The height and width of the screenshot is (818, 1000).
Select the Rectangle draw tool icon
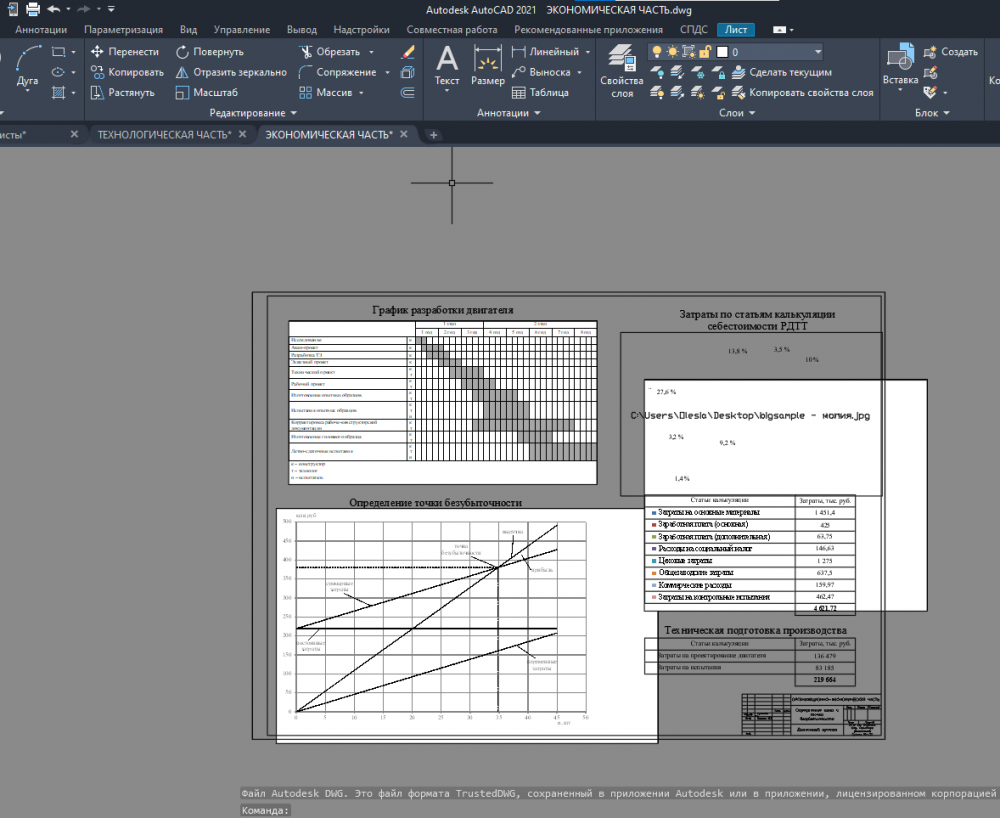pyautogui.click(x=59, y=52)
